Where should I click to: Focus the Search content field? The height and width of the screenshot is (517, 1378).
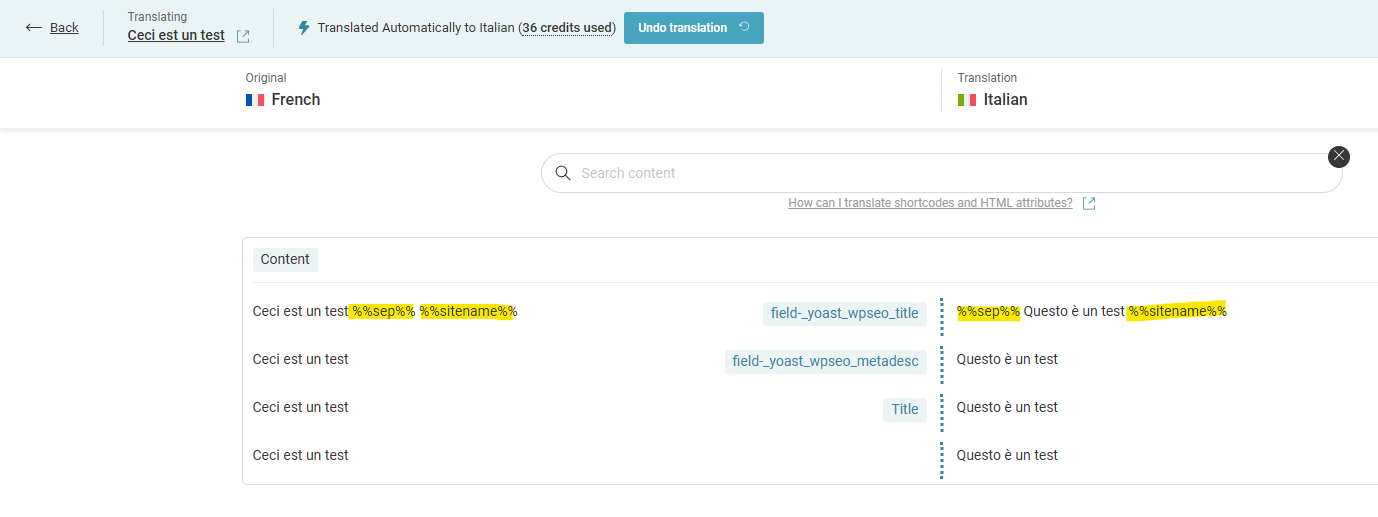[942, 173]
